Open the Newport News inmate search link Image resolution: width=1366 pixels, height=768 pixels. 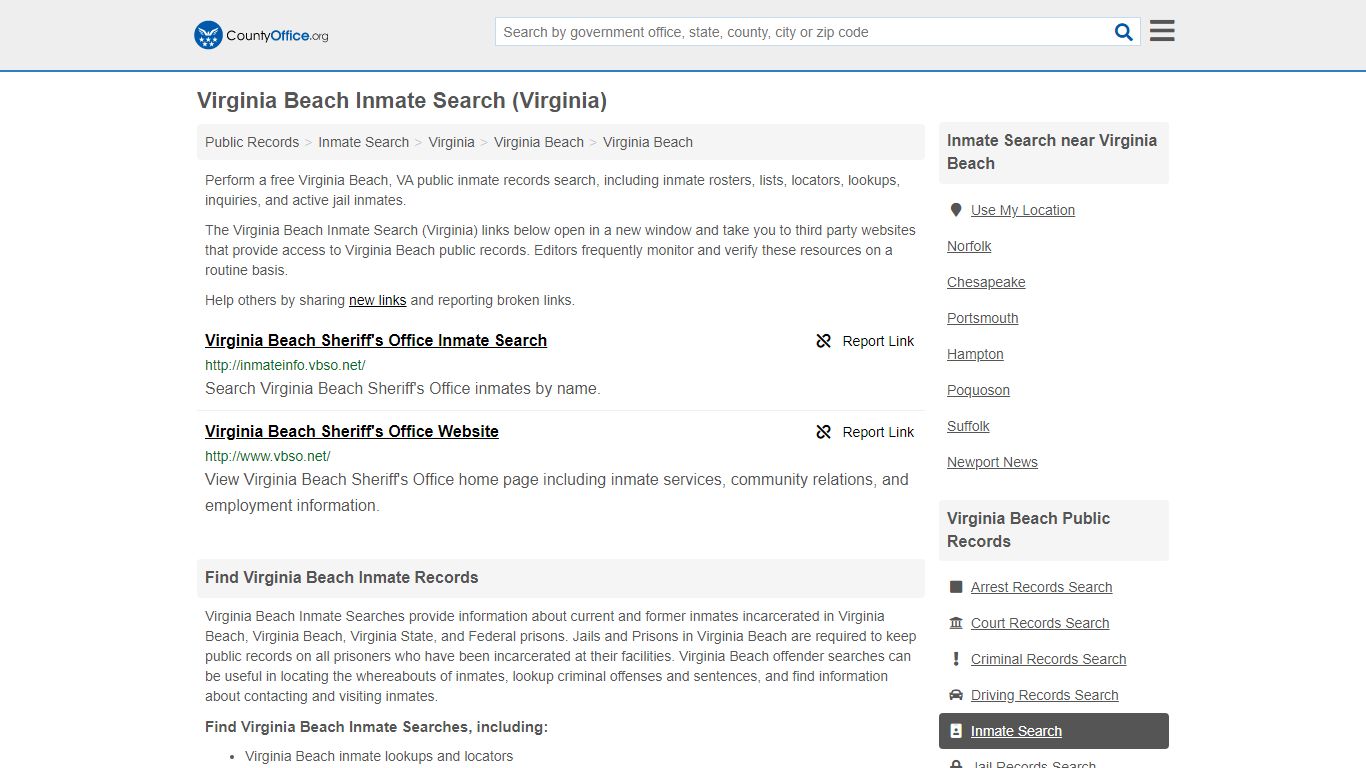(x=992, y=462)
